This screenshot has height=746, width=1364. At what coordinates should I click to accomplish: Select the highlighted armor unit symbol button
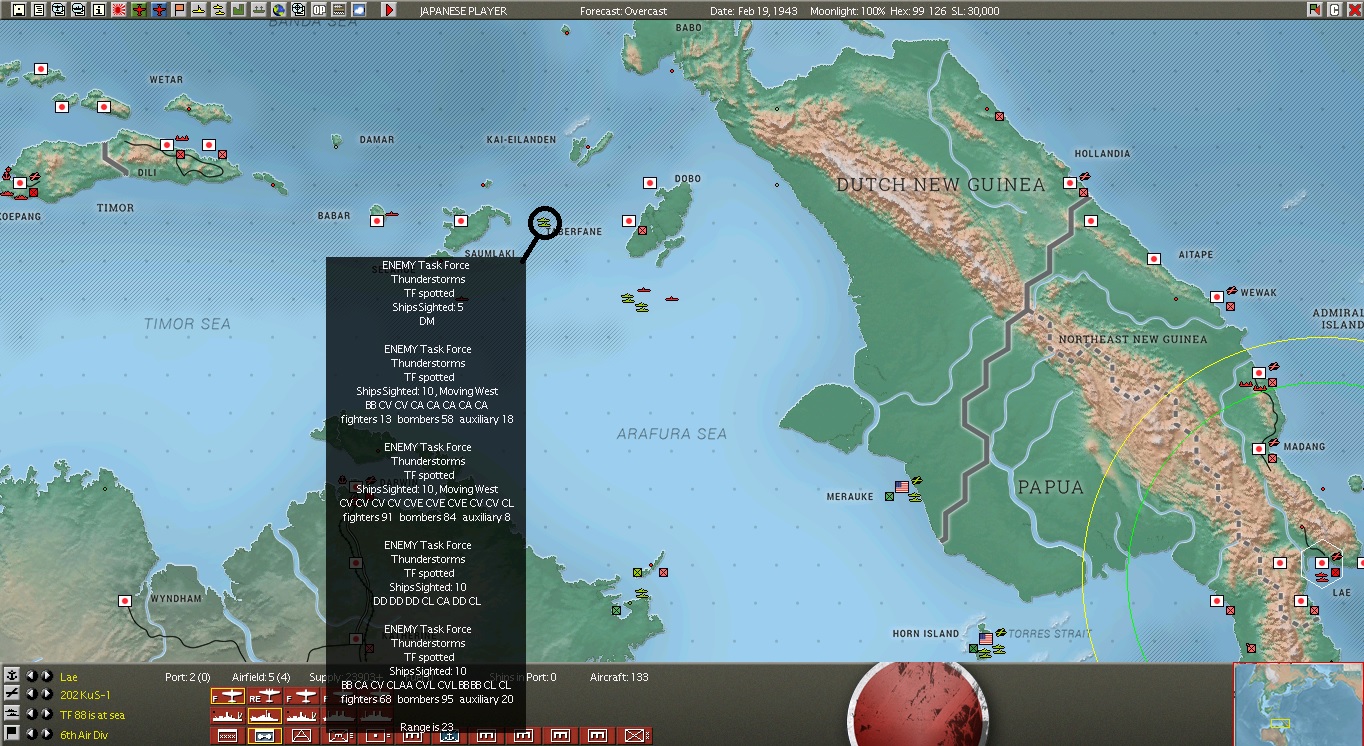pos(265,736)
